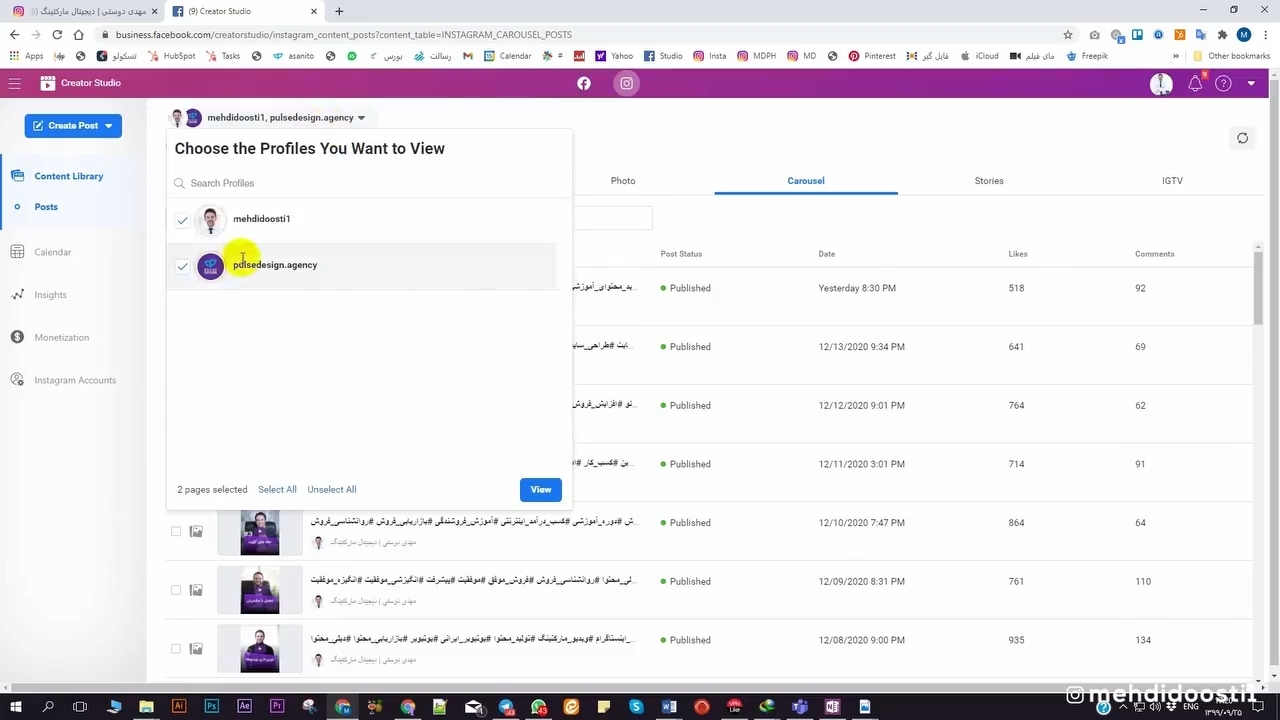Select the 12/10/2020 post row checkbox
Viewport: 1280px width, 720px height.
tap(176, 531)
